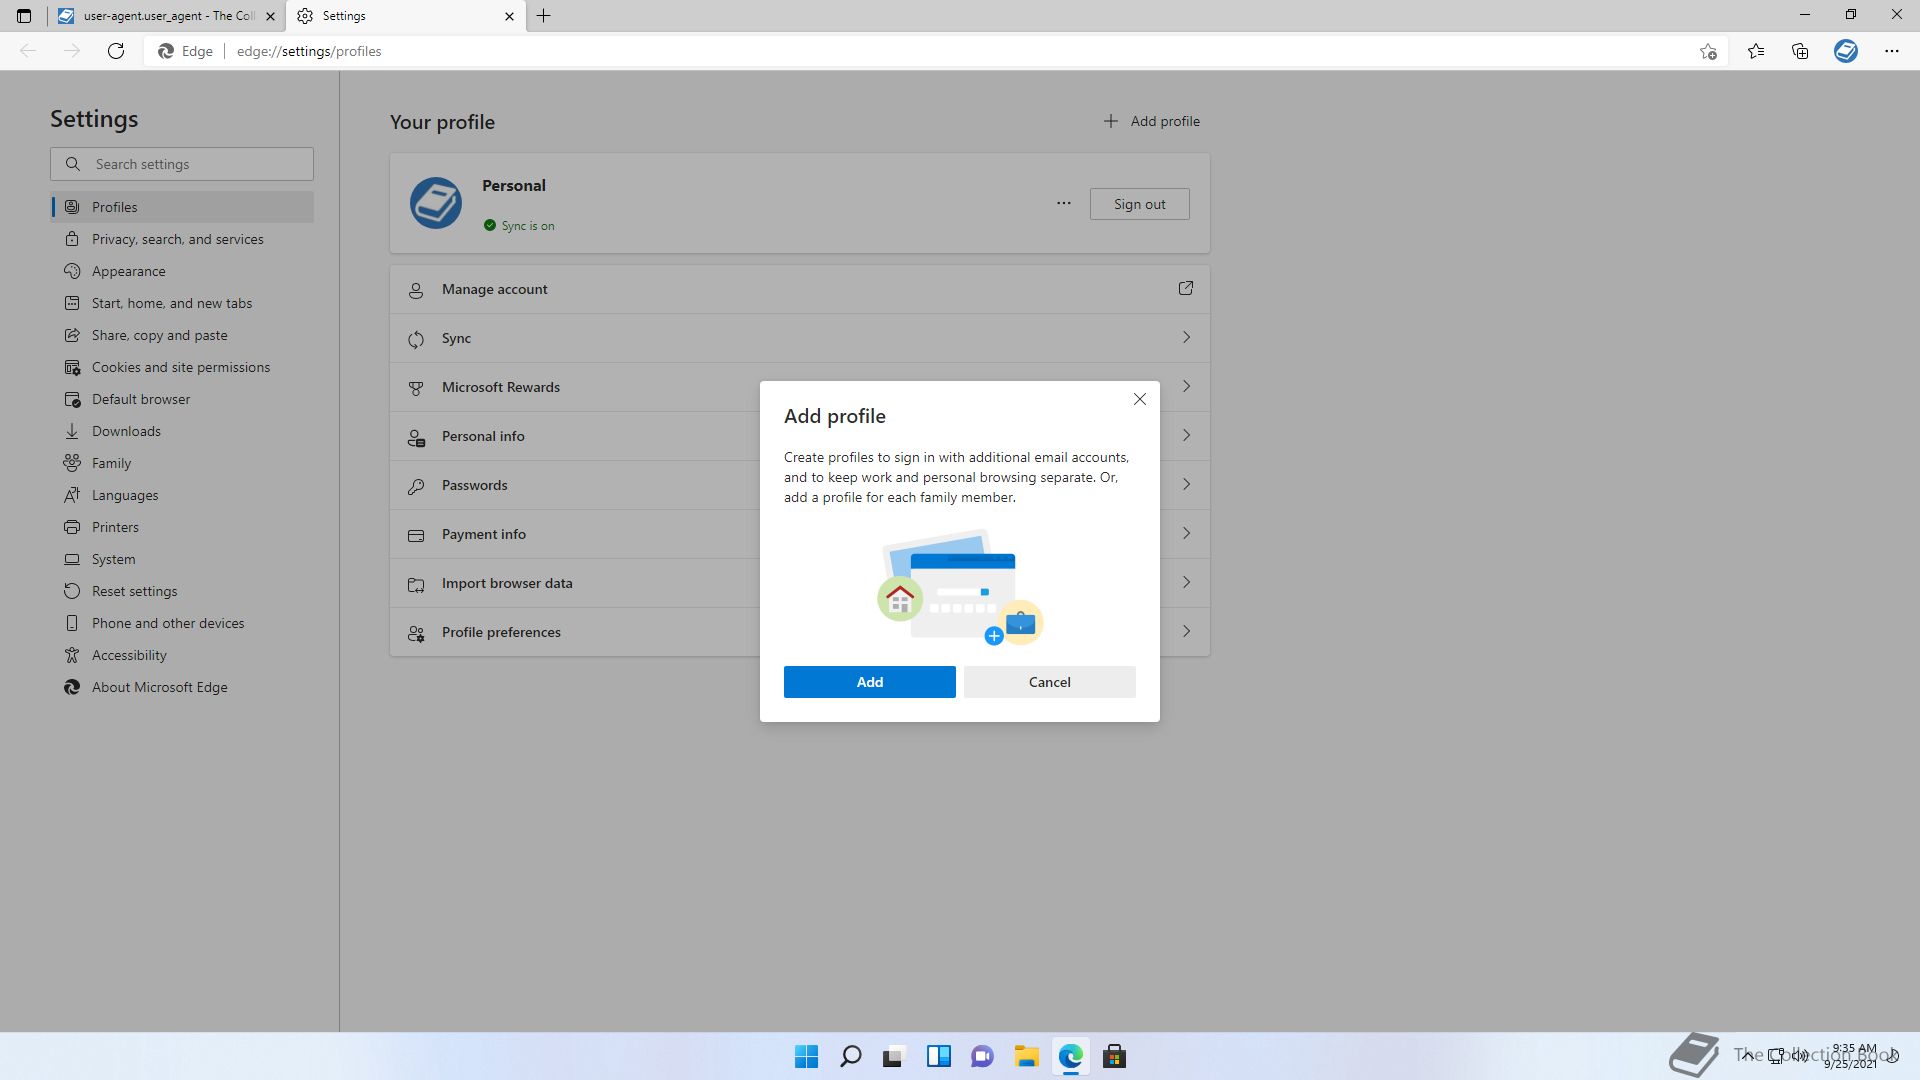Expand Profile preferences chevron

coord(1186,632)
